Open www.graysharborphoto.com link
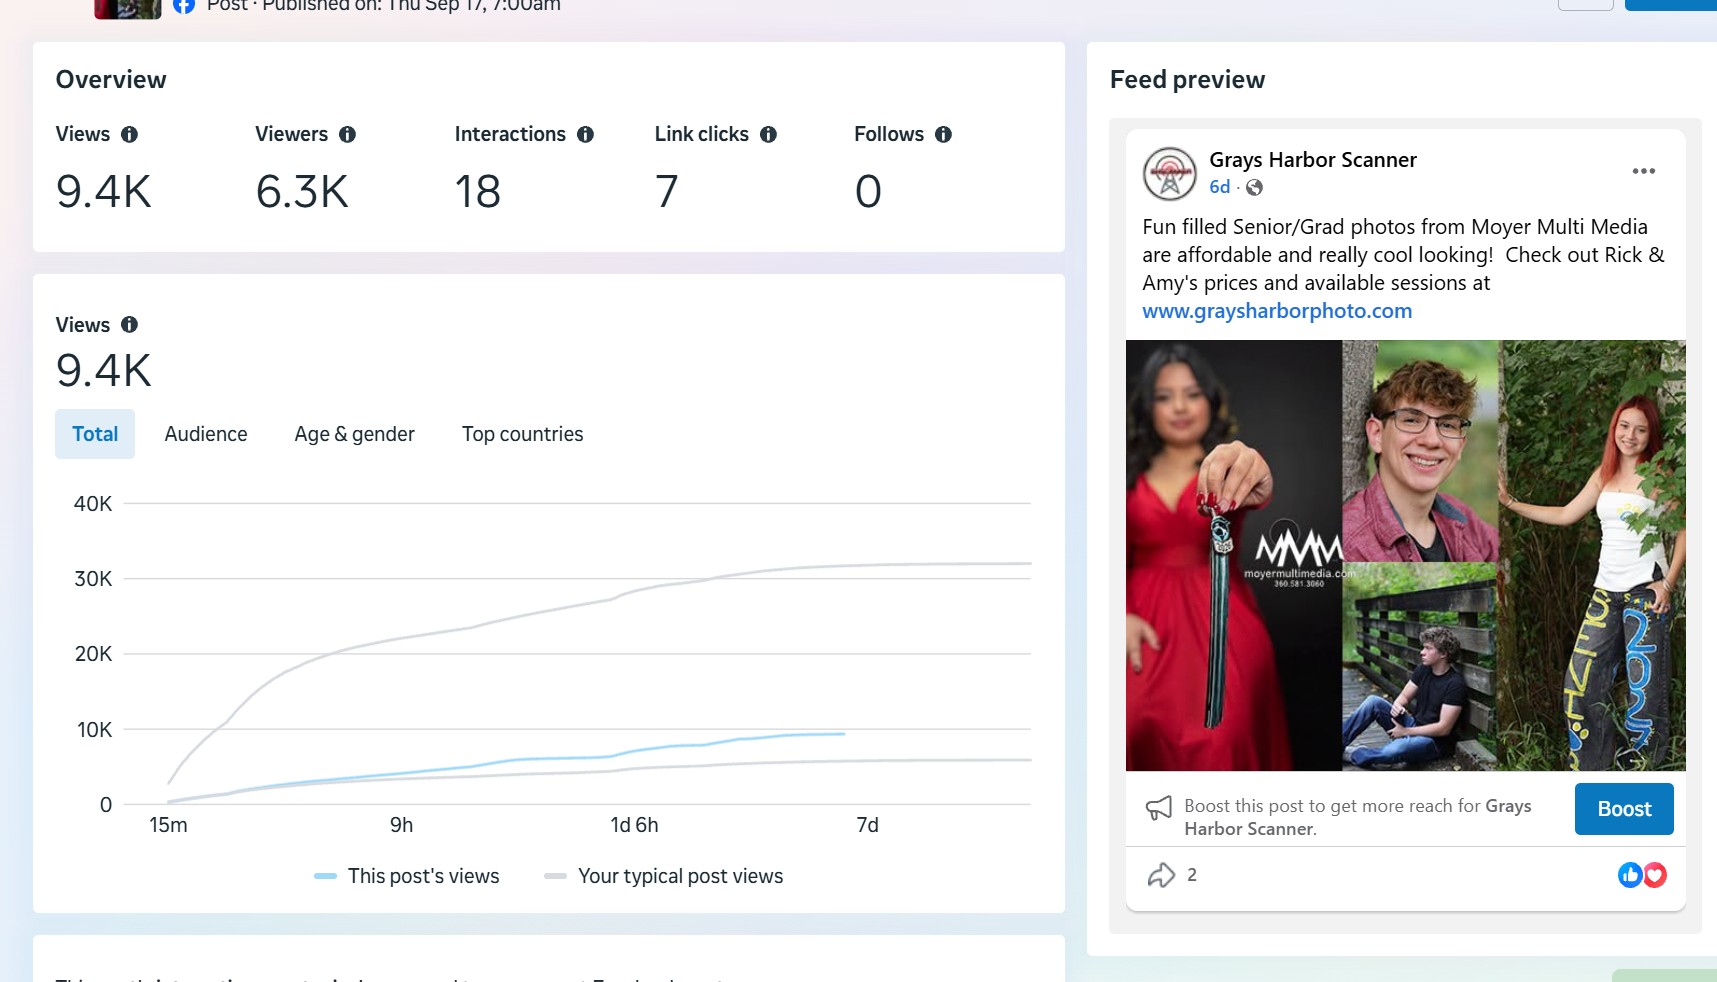This screenshot has height=982, width=1717. tap(1277, 311)
